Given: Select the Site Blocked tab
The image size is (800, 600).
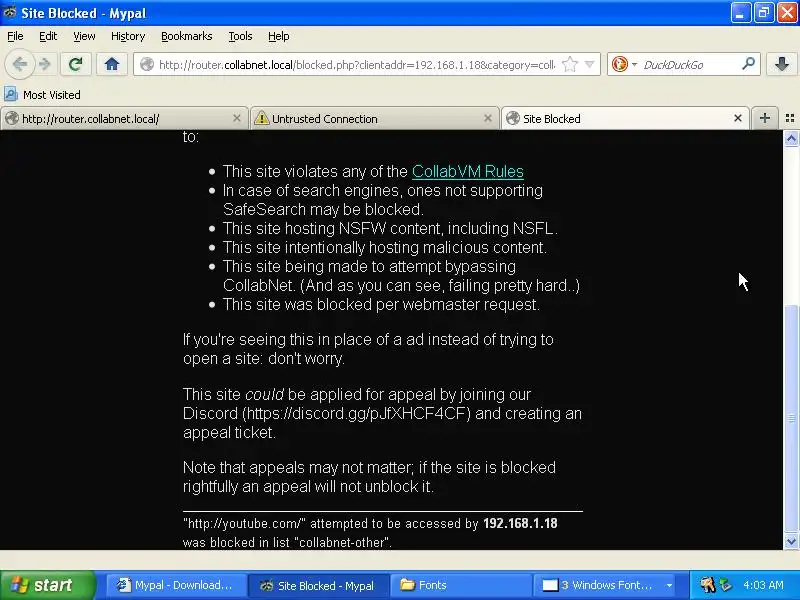Looking at the screenshot, I should [625, 118].
